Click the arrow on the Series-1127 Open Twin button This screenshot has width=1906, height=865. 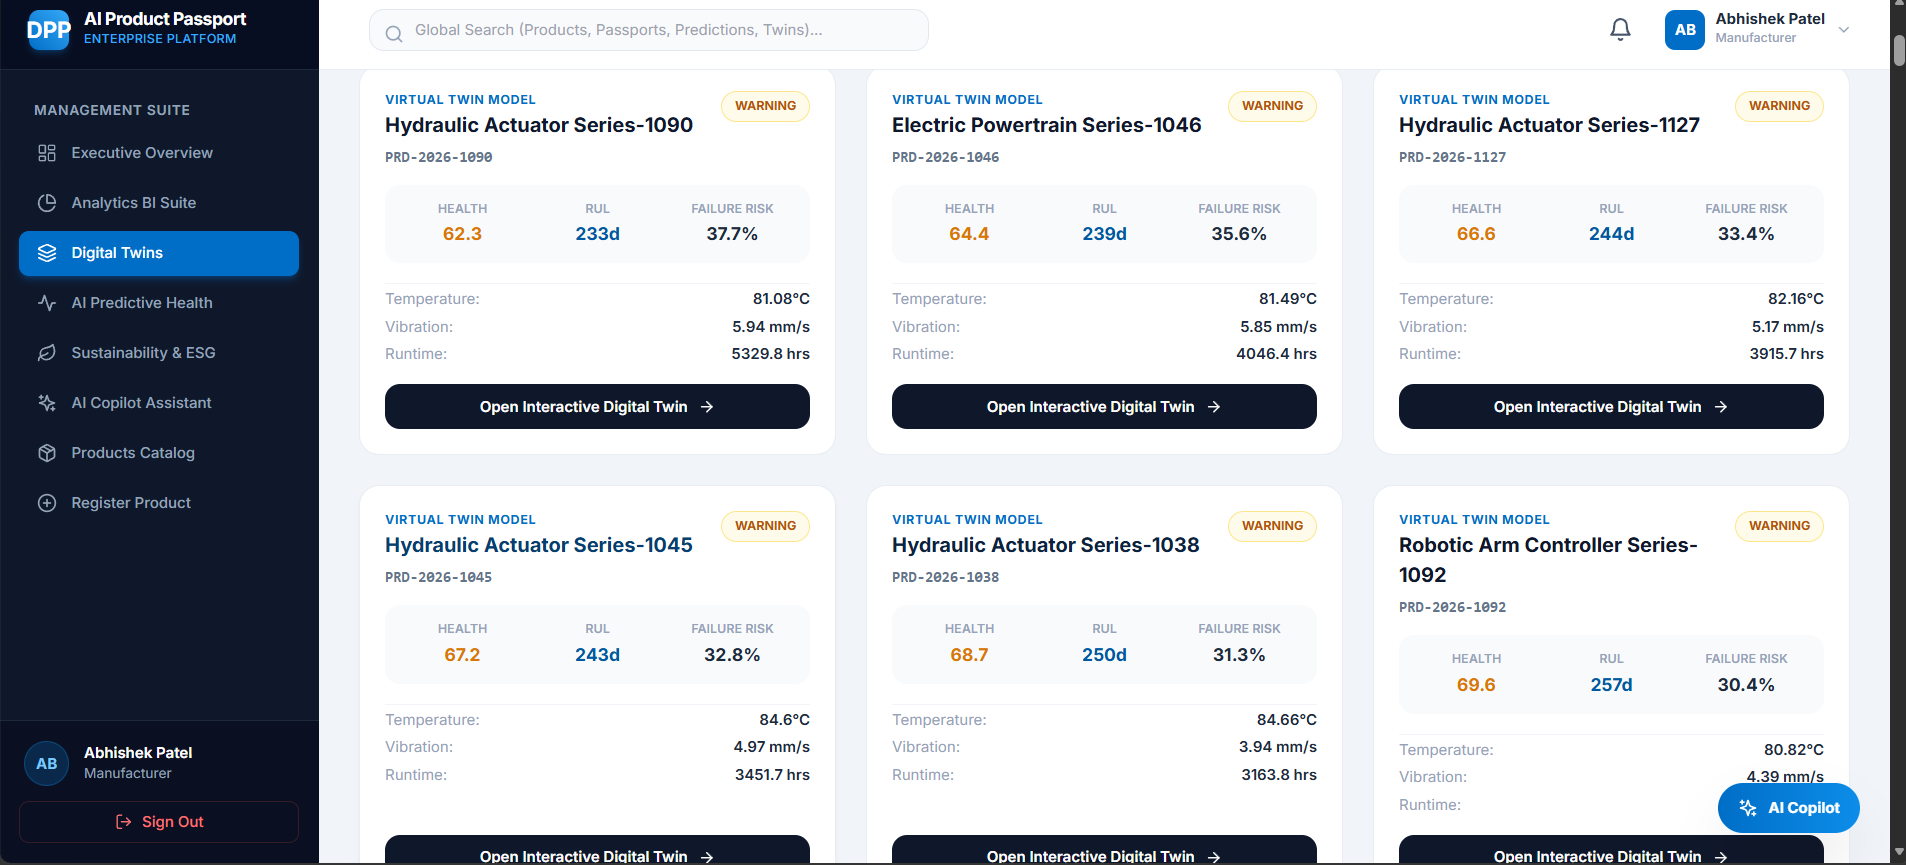click(1721, 407)
